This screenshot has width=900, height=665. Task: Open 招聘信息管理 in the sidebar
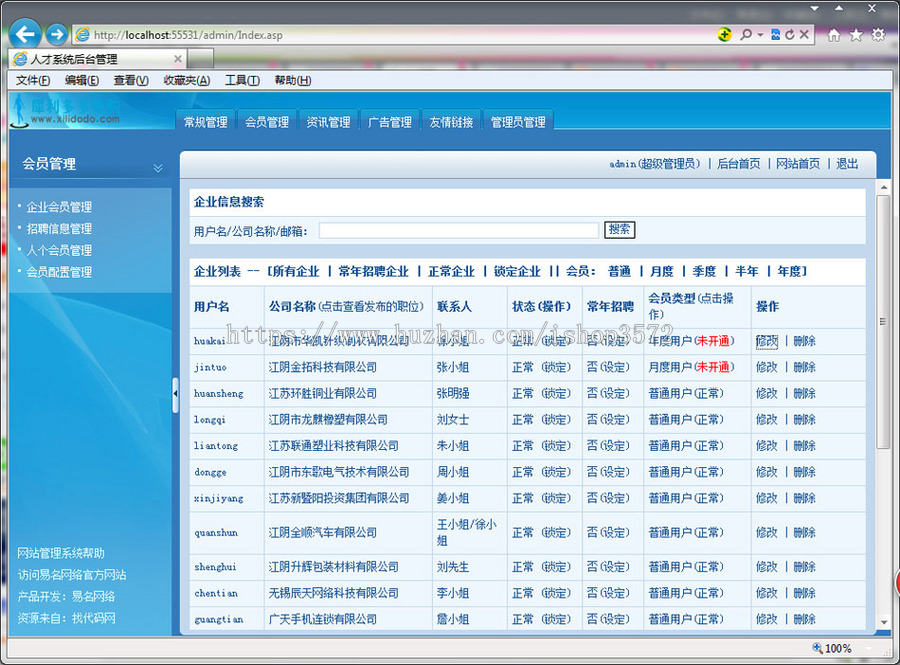point(59,229)
